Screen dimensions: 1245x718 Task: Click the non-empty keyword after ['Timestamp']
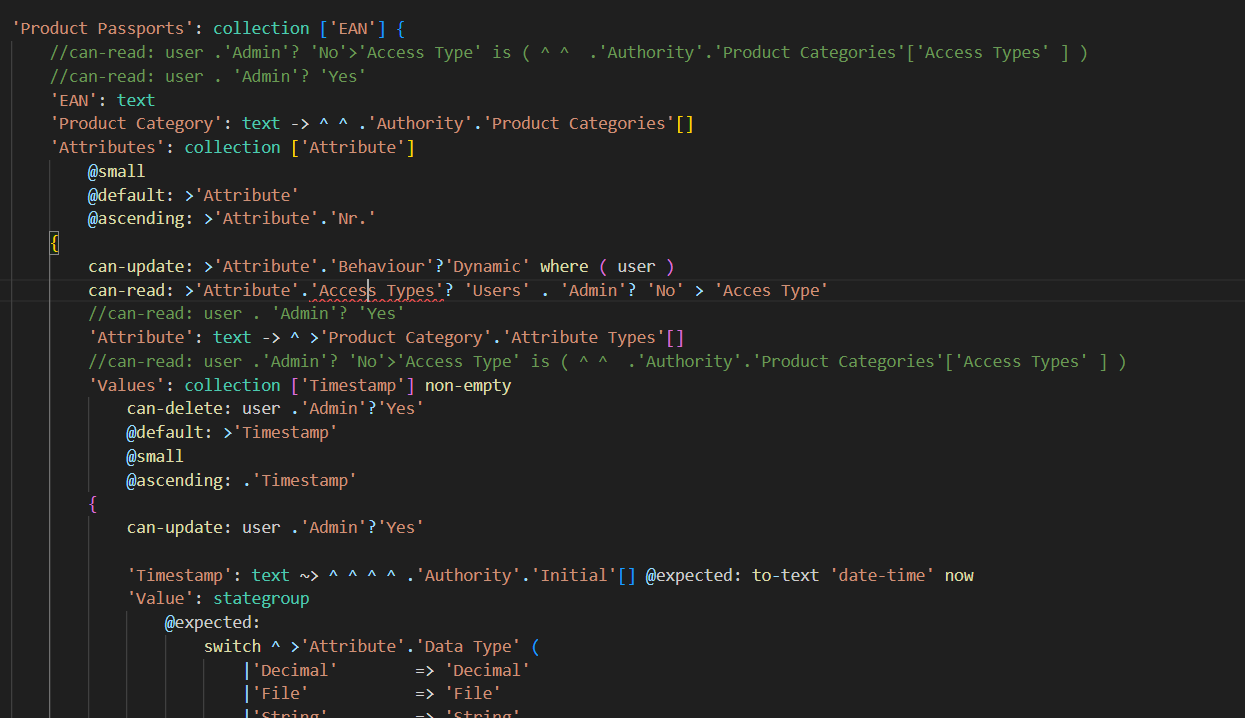tap(468, 385)
